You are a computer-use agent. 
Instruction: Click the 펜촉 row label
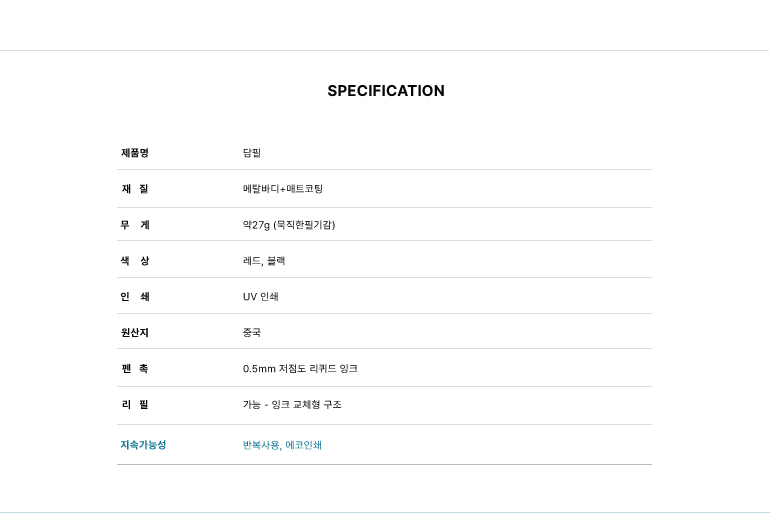[135, 369]
